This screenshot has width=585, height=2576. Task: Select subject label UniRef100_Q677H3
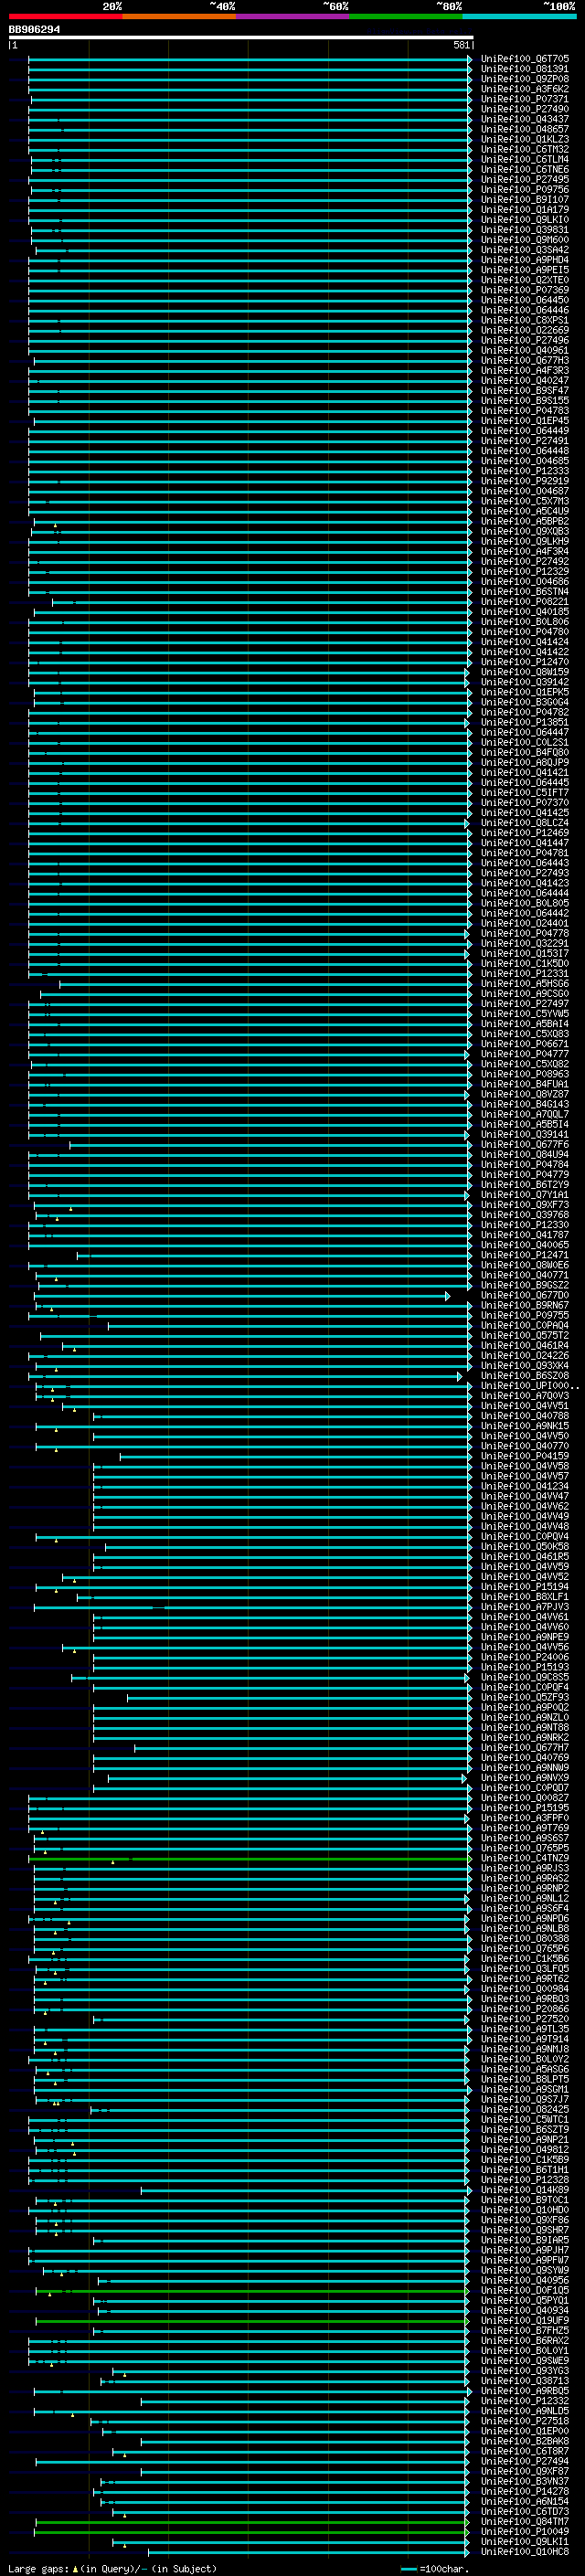coord(524,360)
